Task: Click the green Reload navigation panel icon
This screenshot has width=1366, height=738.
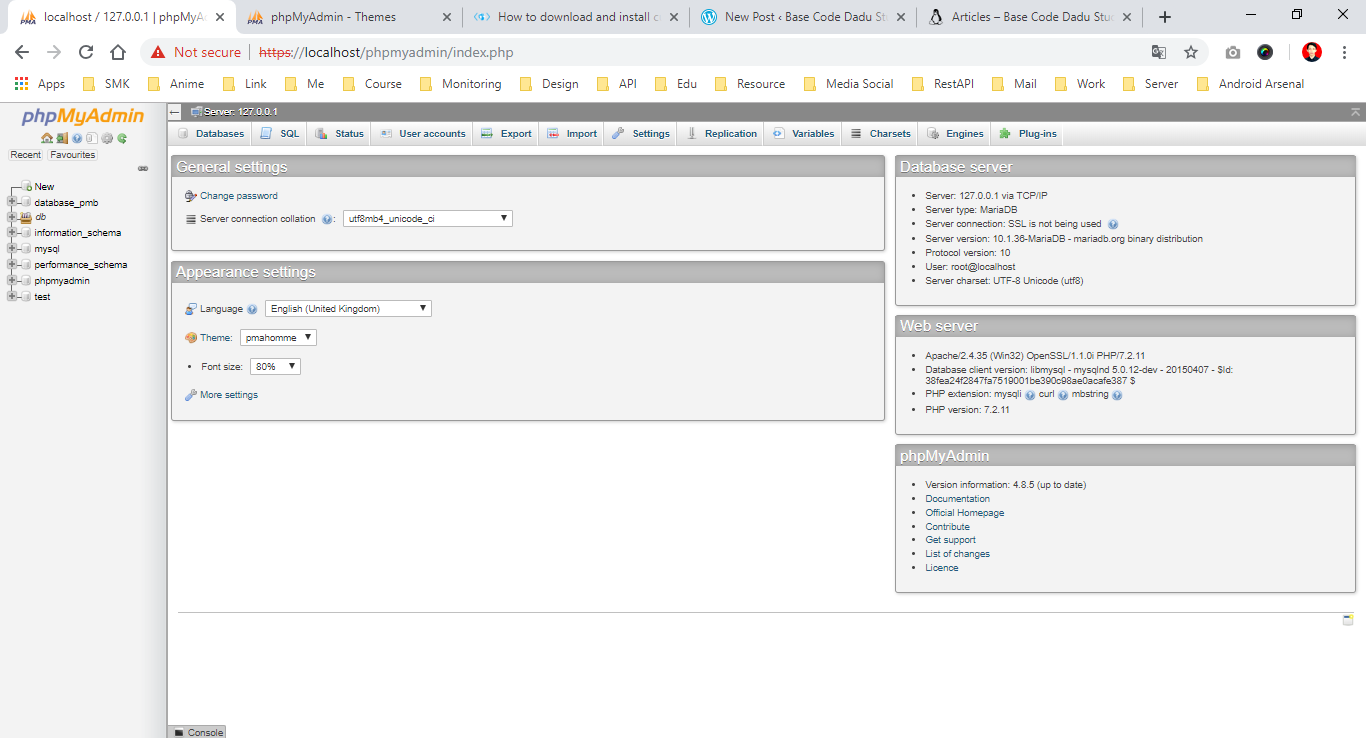Action: [122, 138]
